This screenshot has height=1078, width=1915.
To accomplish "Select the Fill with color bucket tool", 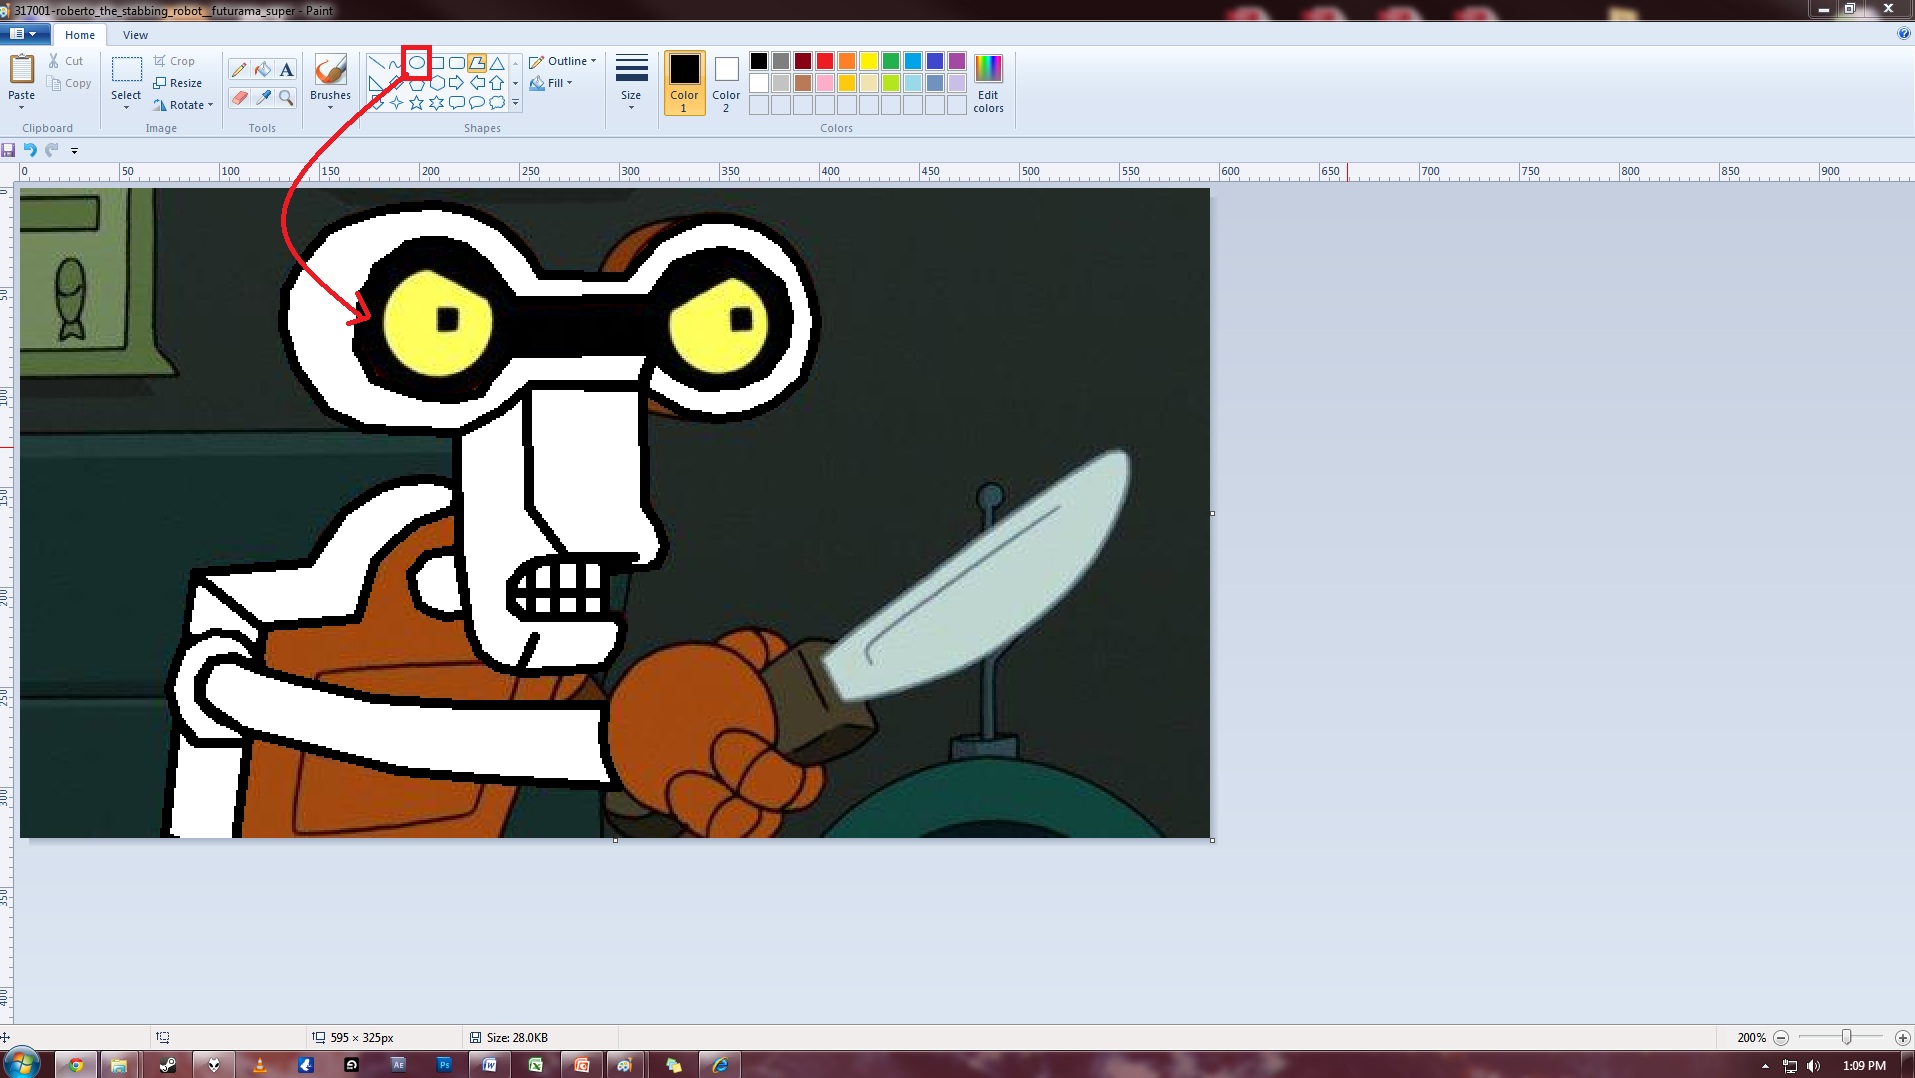I will click(263, 70).
